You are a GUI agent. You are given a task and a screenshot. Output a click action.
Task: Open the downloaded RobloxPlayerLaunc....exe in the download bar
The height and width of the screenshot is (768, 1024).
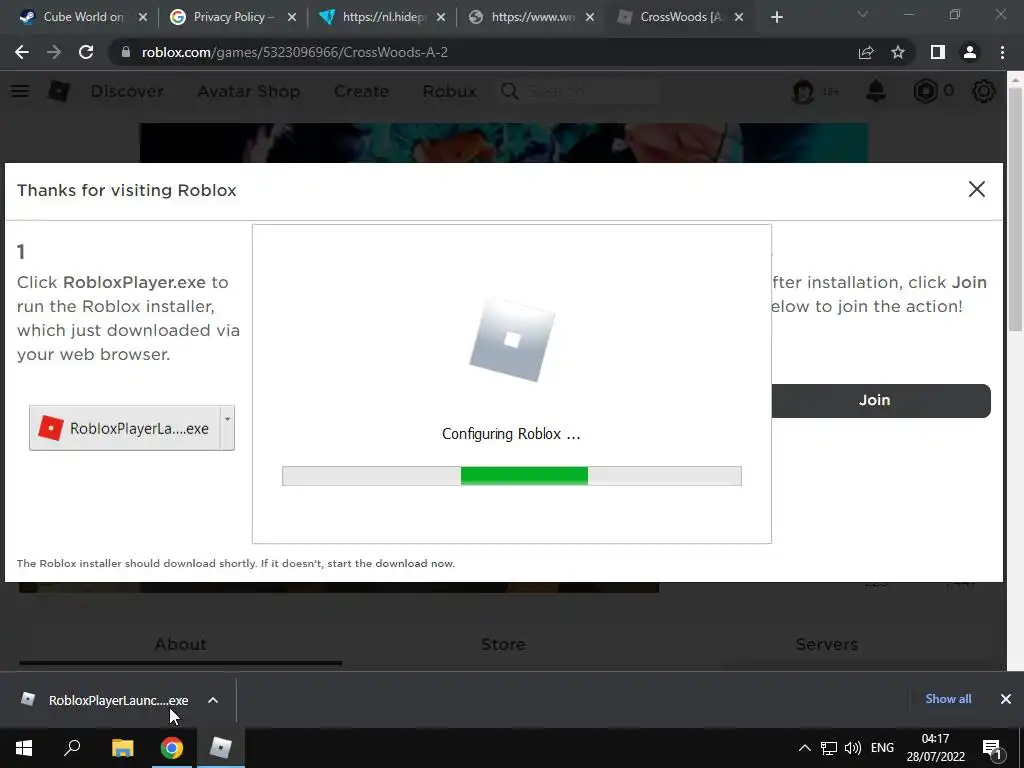click(x=104, y=700)
